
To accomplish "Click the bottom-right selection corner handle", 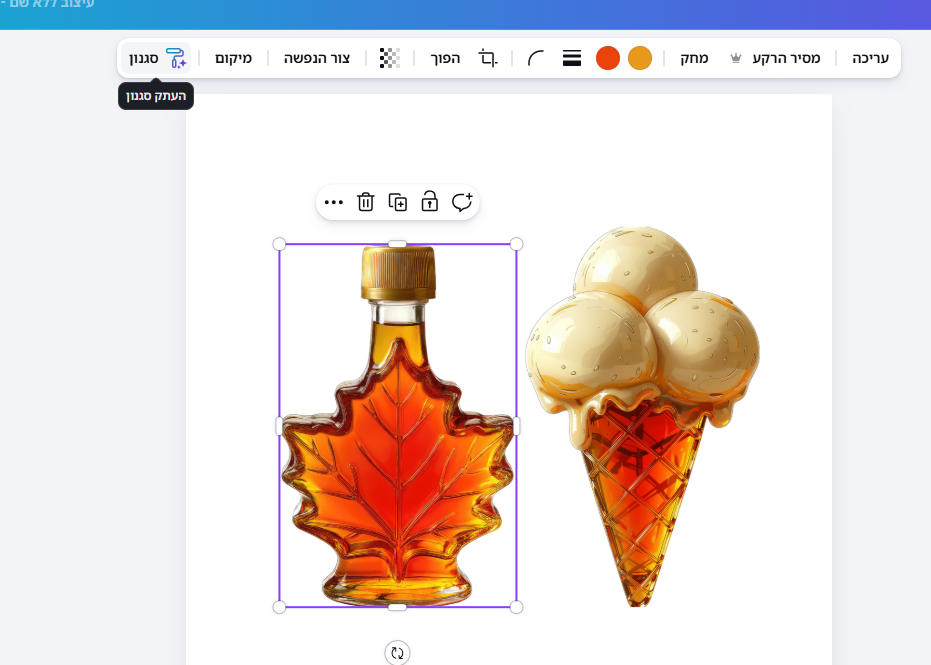I will [x=517, y=607].
